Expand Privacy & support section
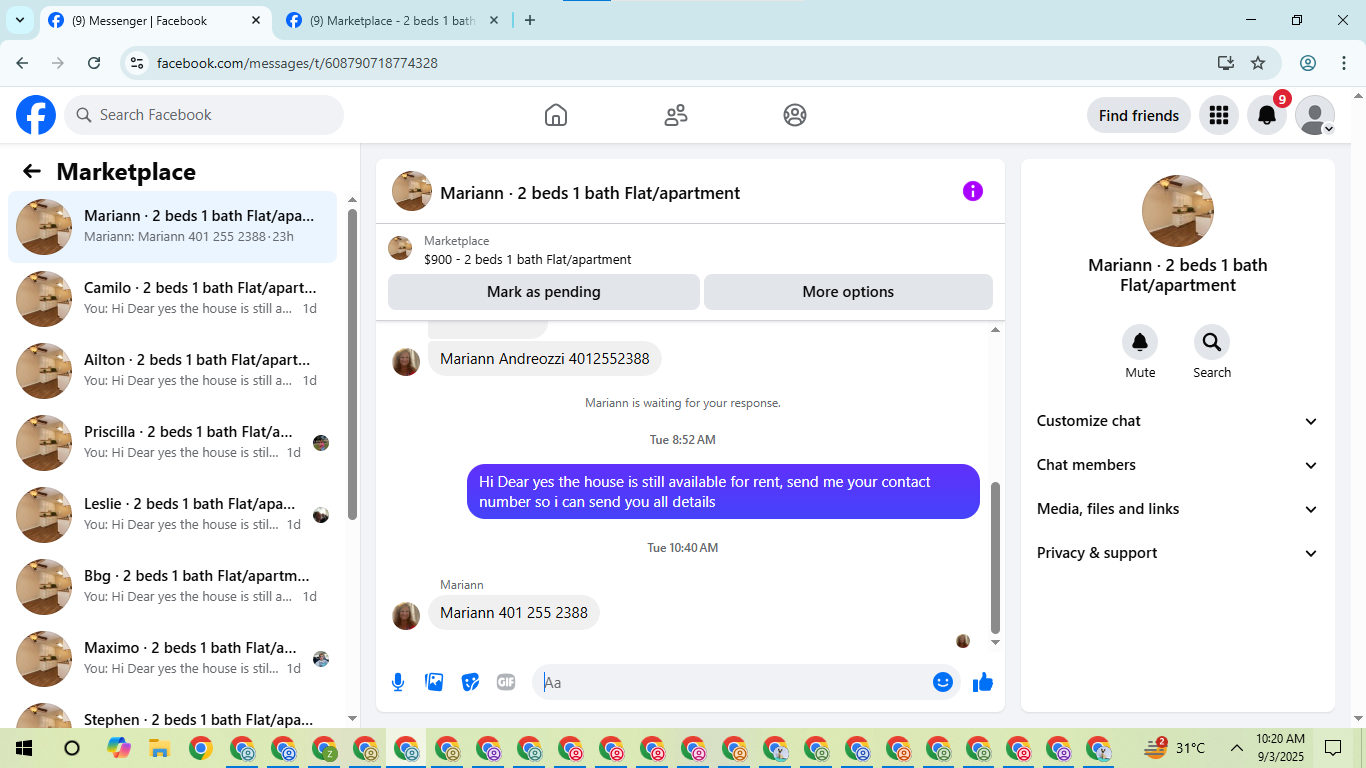Viewport: 1366px width, 768px height. [x=1178, y=553]
